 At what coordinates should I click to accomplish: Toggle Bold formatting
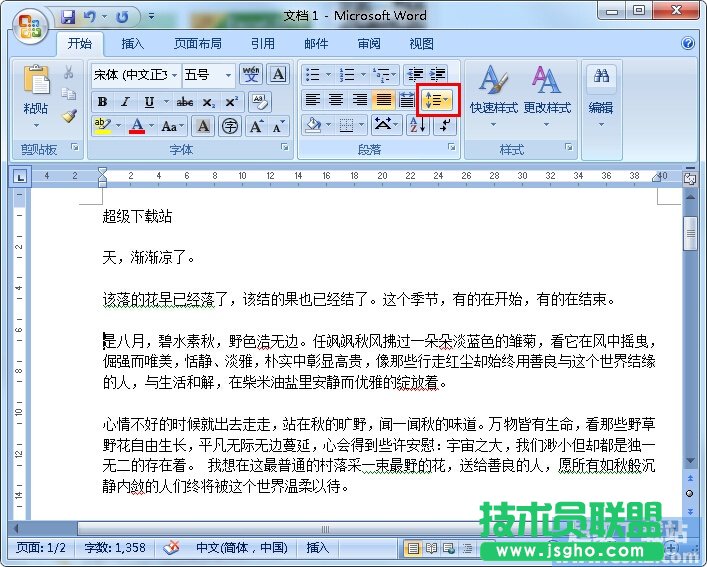coord(102,102)
